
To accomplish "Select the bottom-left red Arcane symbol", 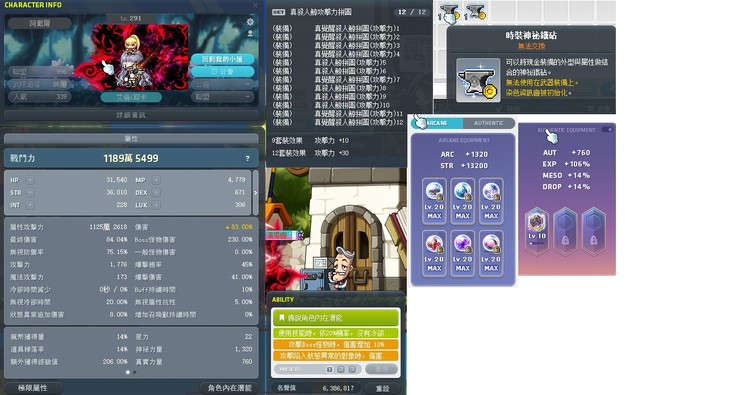I will 434,253.
